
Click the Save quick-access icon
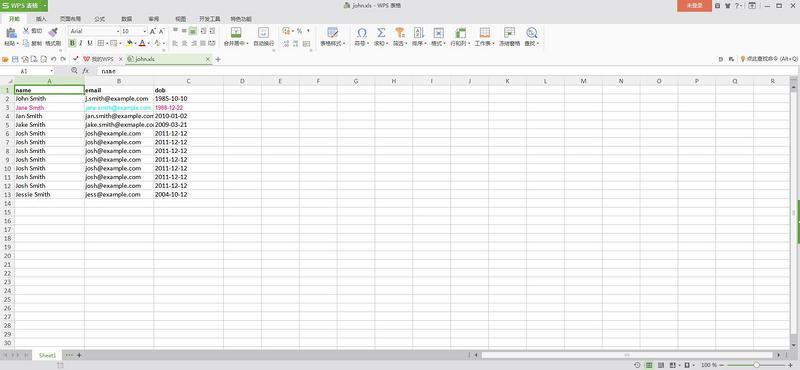click(x=15, y=59)
